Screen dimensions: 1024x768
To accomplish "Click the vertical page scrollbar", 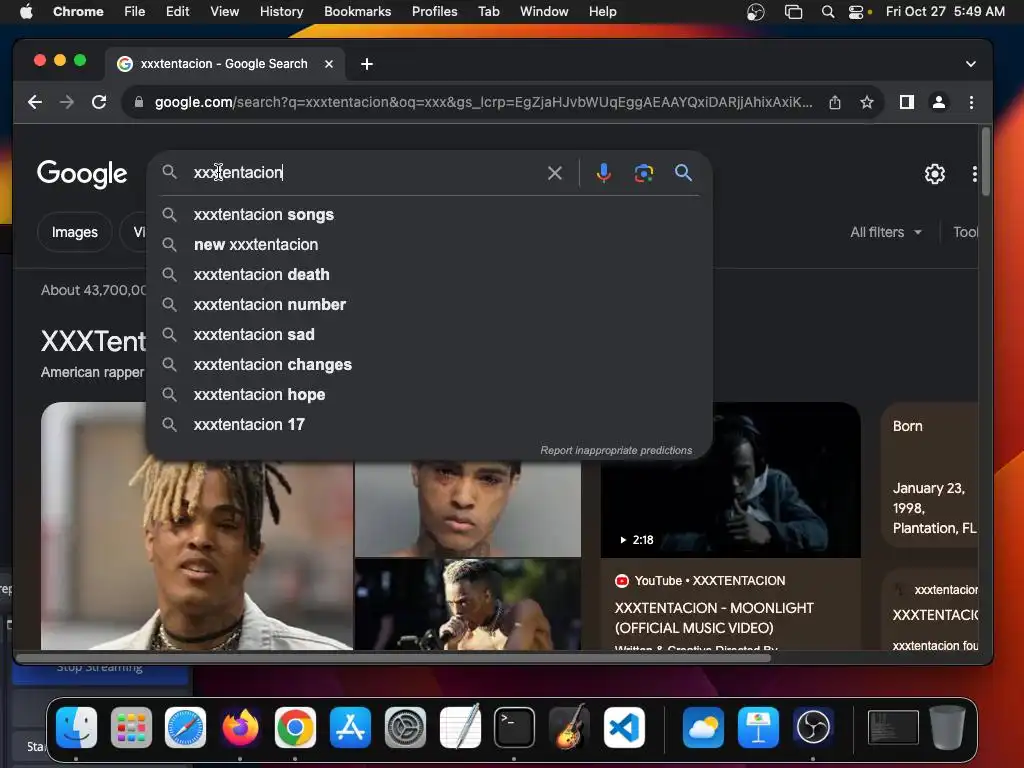I will click(985, 161).
